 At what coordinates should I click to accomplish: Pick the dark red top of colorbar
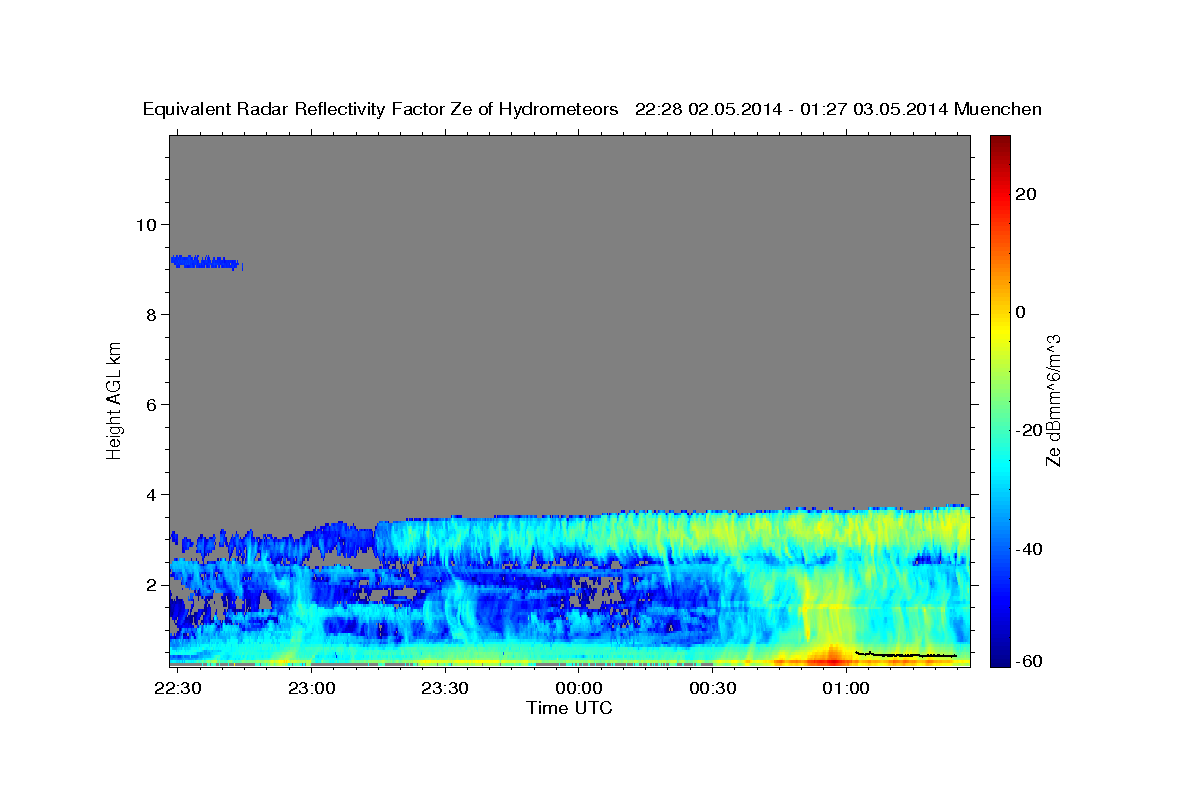tap(999, 143)
